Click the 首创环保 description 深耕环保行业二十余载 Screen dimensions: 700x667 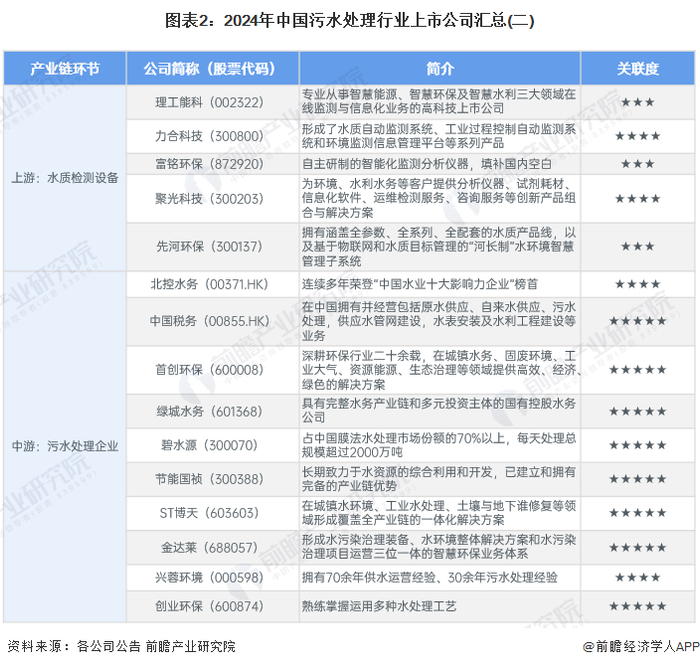point(441,370)
